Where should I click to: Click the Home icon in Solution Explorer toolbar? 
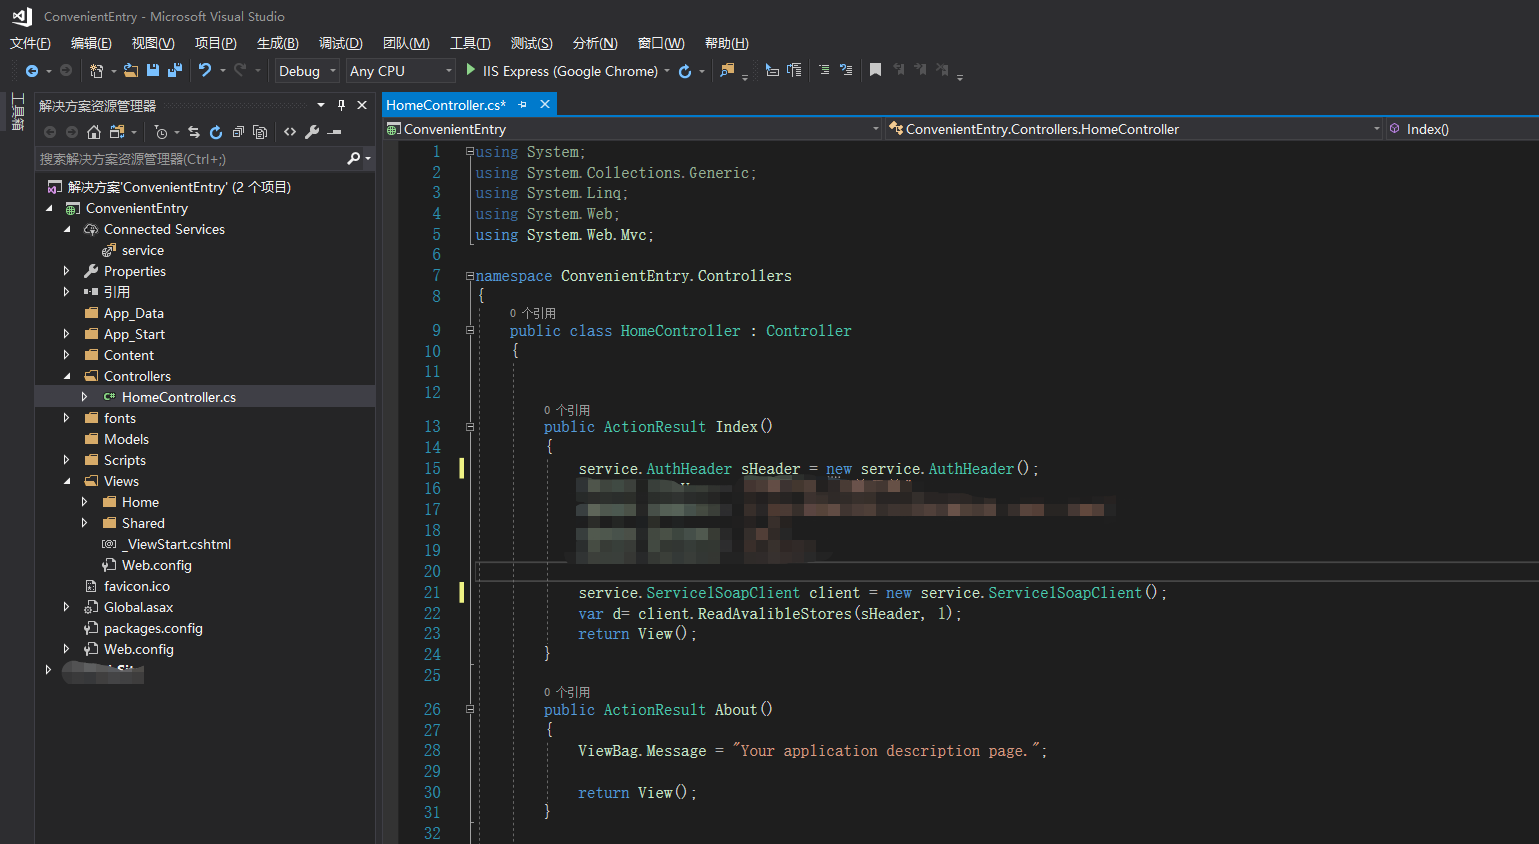pos(94,132)
